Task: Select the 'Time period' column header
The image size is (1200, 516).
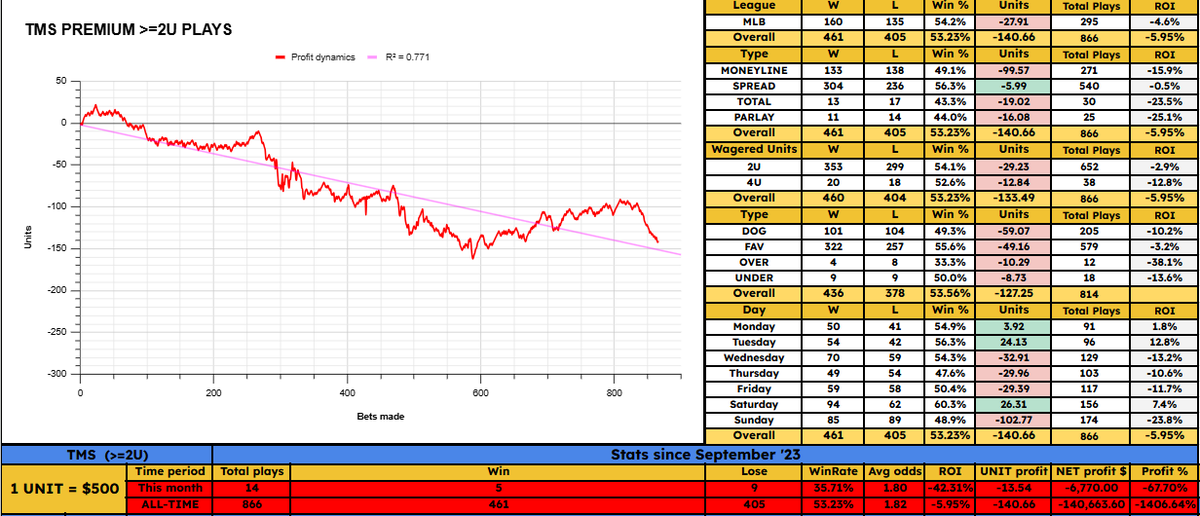Action: pos(169,471)
